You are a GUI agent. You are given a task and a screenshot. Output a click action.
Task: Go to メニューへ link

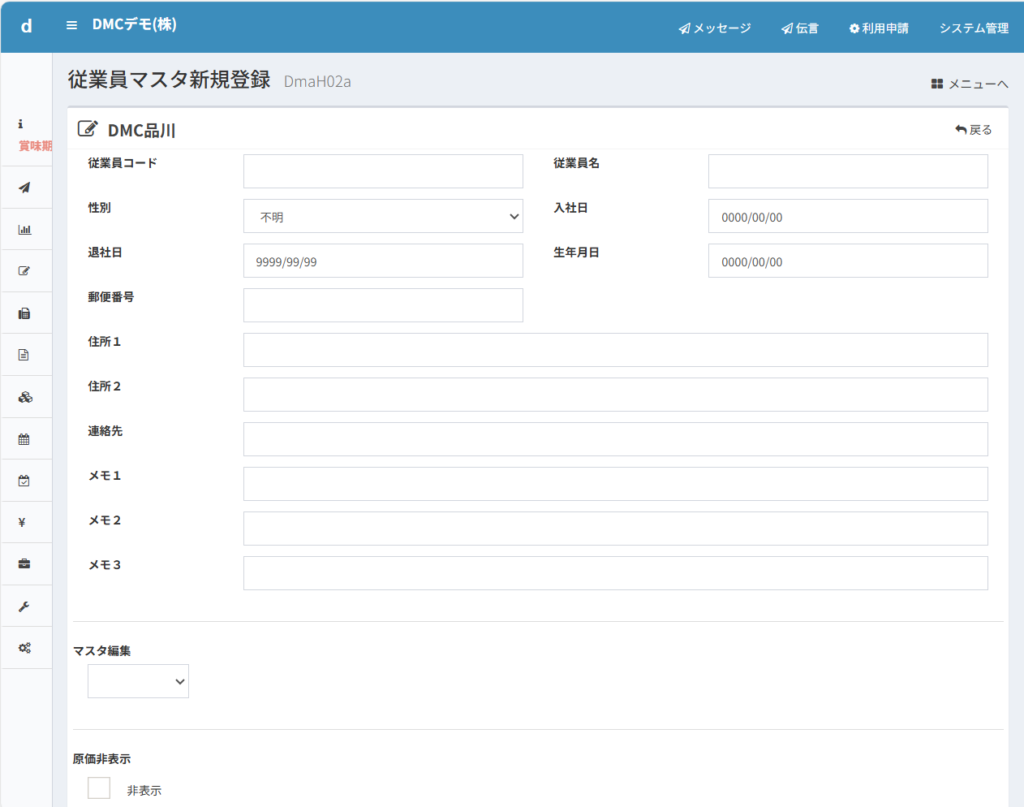click(x=969, y=84)
